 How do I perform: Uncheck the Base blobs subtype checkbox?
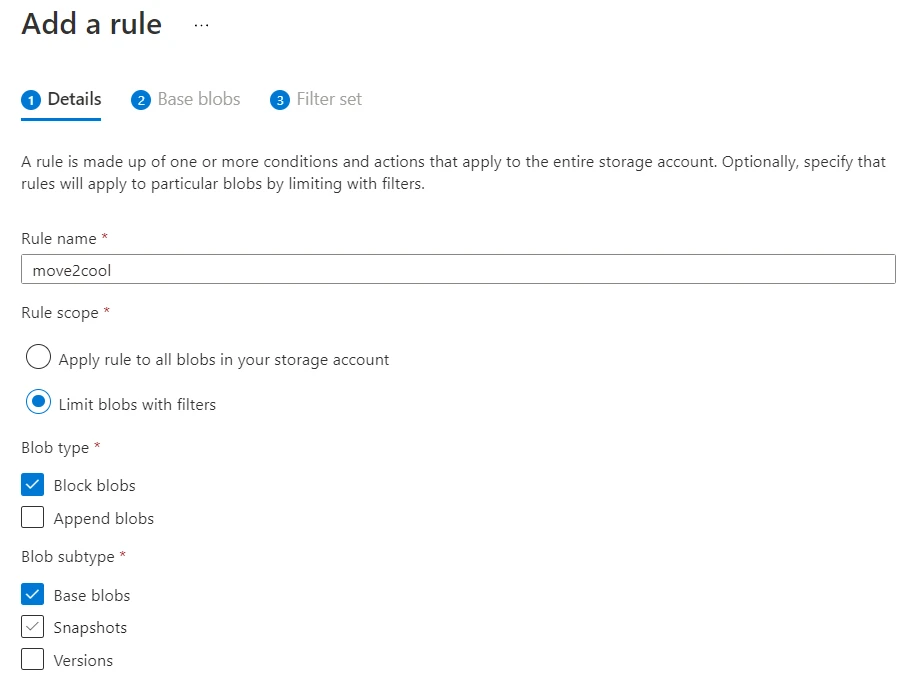(31, 594)
